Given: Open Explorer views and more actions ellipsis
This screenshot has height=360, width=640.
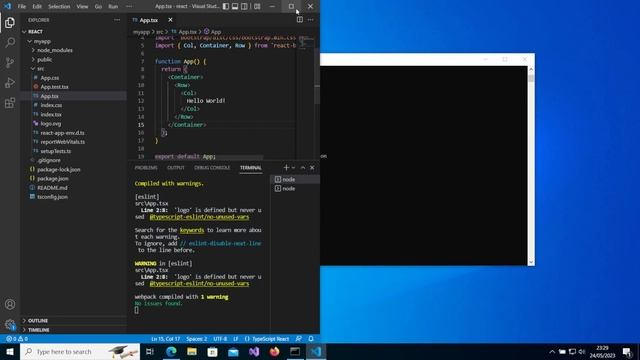Looking at the screenshot, I should (x=117, y=20).
